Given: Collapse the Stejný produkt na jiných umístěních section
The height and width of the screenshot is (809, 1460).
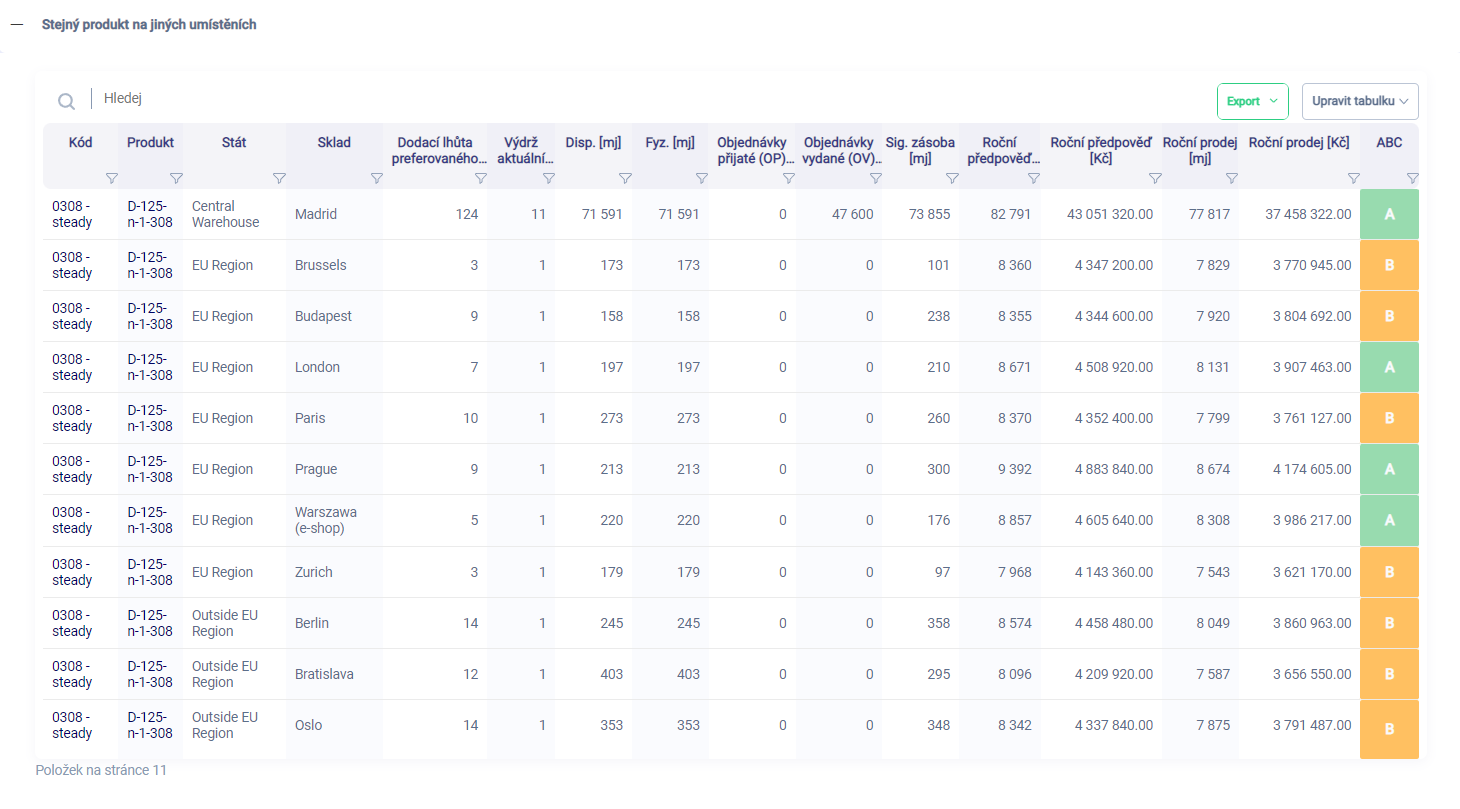Looking at the screenshot, I should pos(17,24).
